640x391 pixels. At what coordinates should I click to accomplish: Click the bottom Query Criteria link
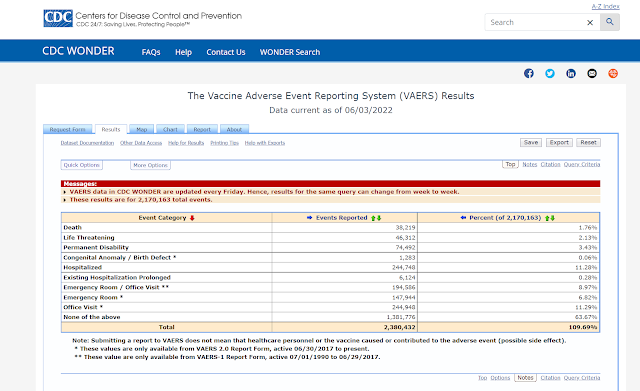tap(582, 378)
